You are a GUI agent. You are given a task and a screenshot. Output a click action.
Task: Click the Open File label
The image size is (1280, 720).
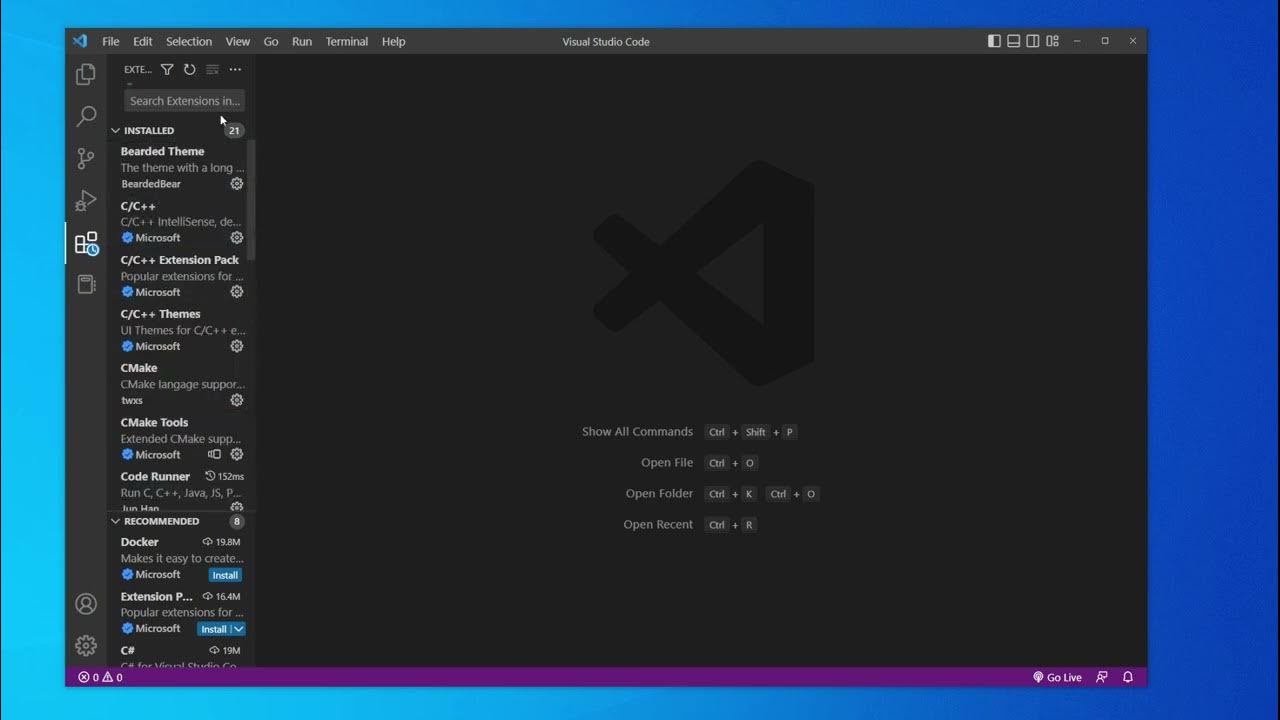click(x=667, y=463)
